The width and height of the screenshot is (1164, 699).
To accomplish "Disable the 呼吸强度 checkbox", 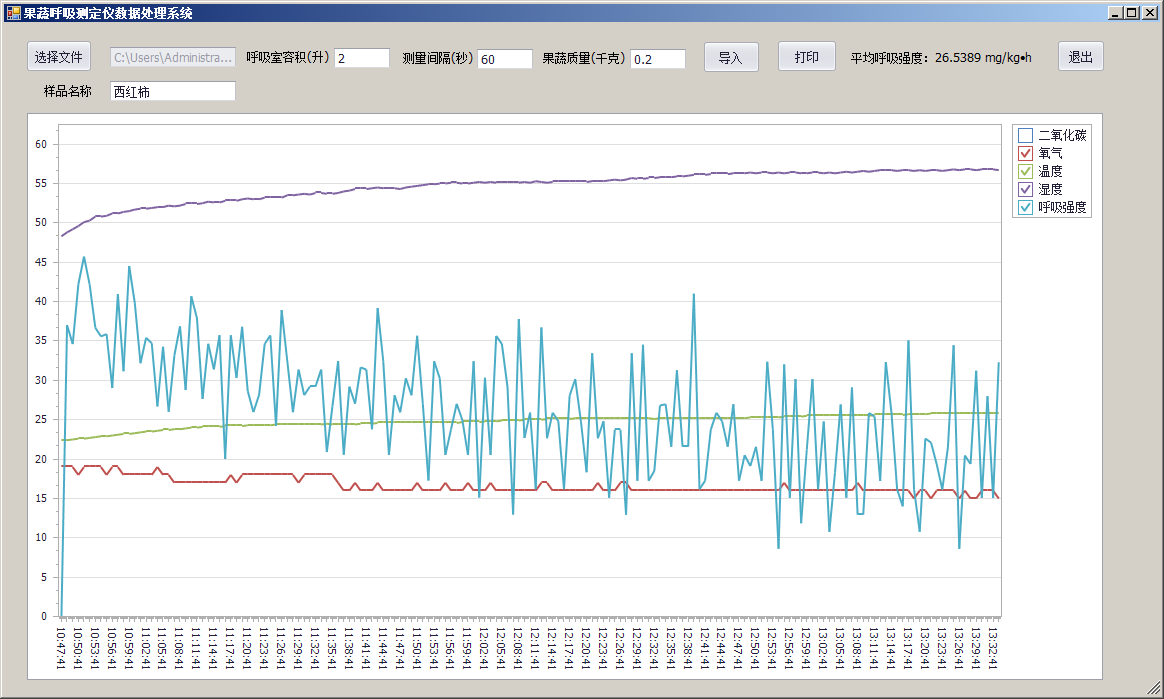I will point(1025,207).
